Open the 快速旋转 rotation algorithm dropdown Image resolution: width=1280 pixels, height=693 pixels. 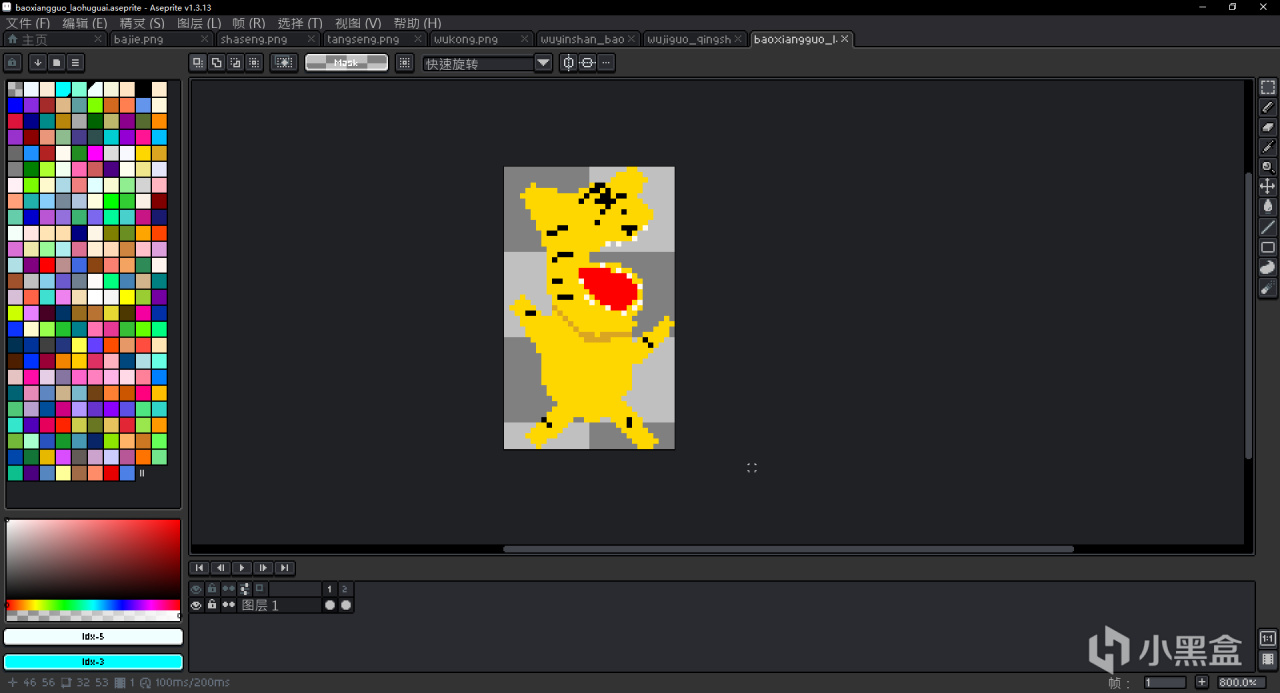543,63
